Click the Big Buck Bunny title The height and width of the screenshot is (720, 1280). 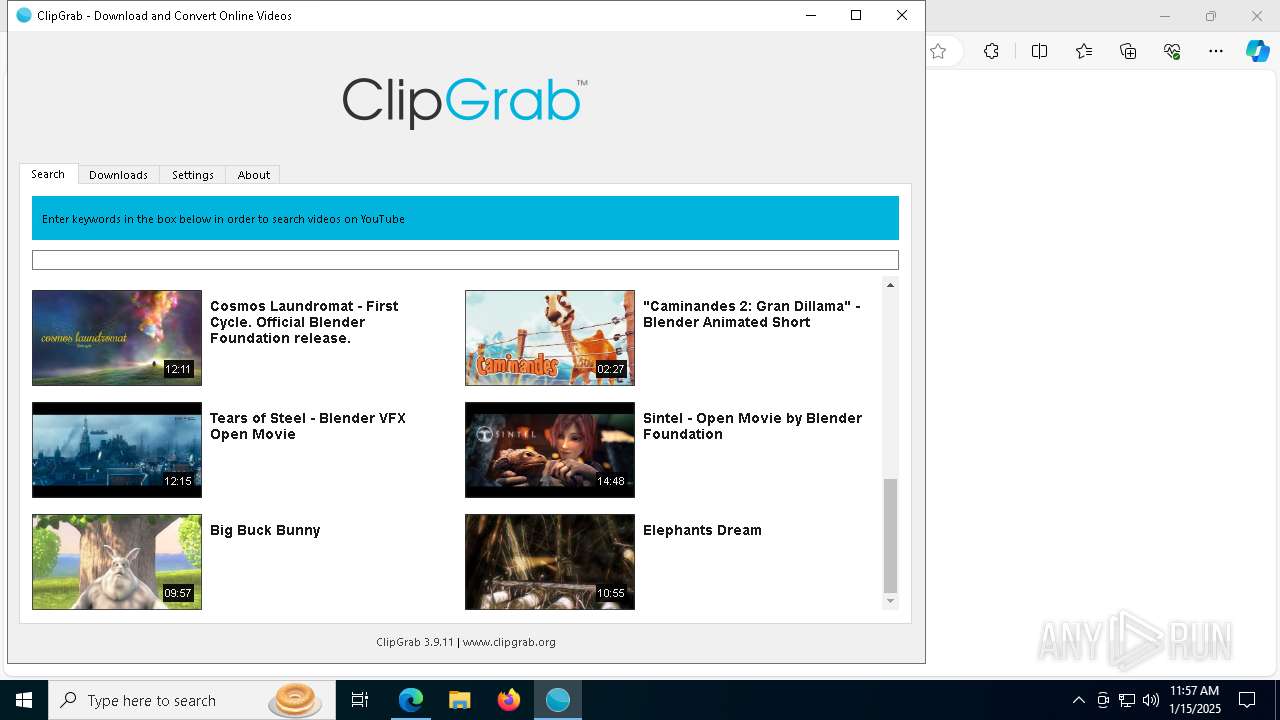click(x=265, y=530)
